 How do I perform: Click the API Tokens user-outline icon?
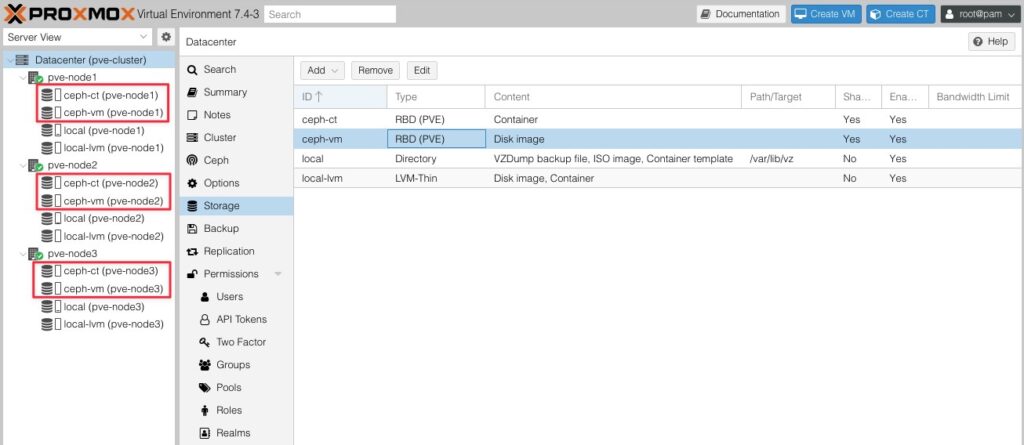point(204,320)
